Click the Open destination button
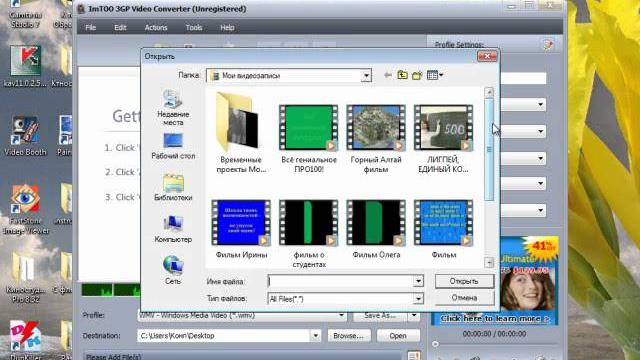Viewport: 640px width, 360px height. [x=398, y=336]
